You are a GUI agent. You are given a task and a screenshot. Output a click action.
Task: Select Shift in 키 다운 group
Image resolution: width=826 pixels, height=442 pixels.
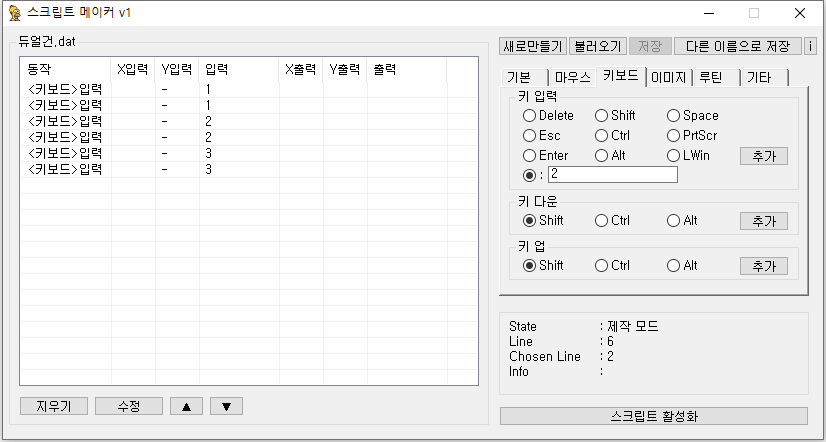point(543,220)
